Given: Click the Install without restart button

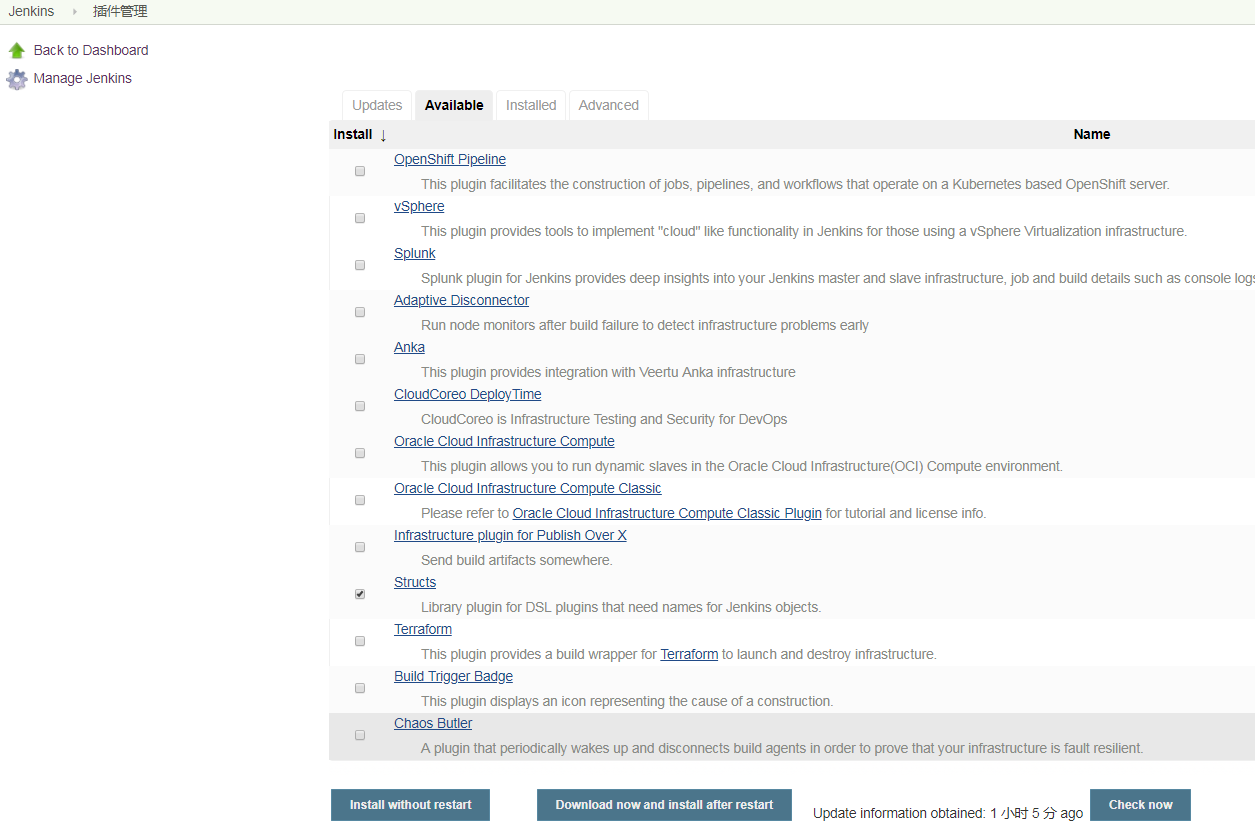Looking at the screenshot, I should pos(409,804).
